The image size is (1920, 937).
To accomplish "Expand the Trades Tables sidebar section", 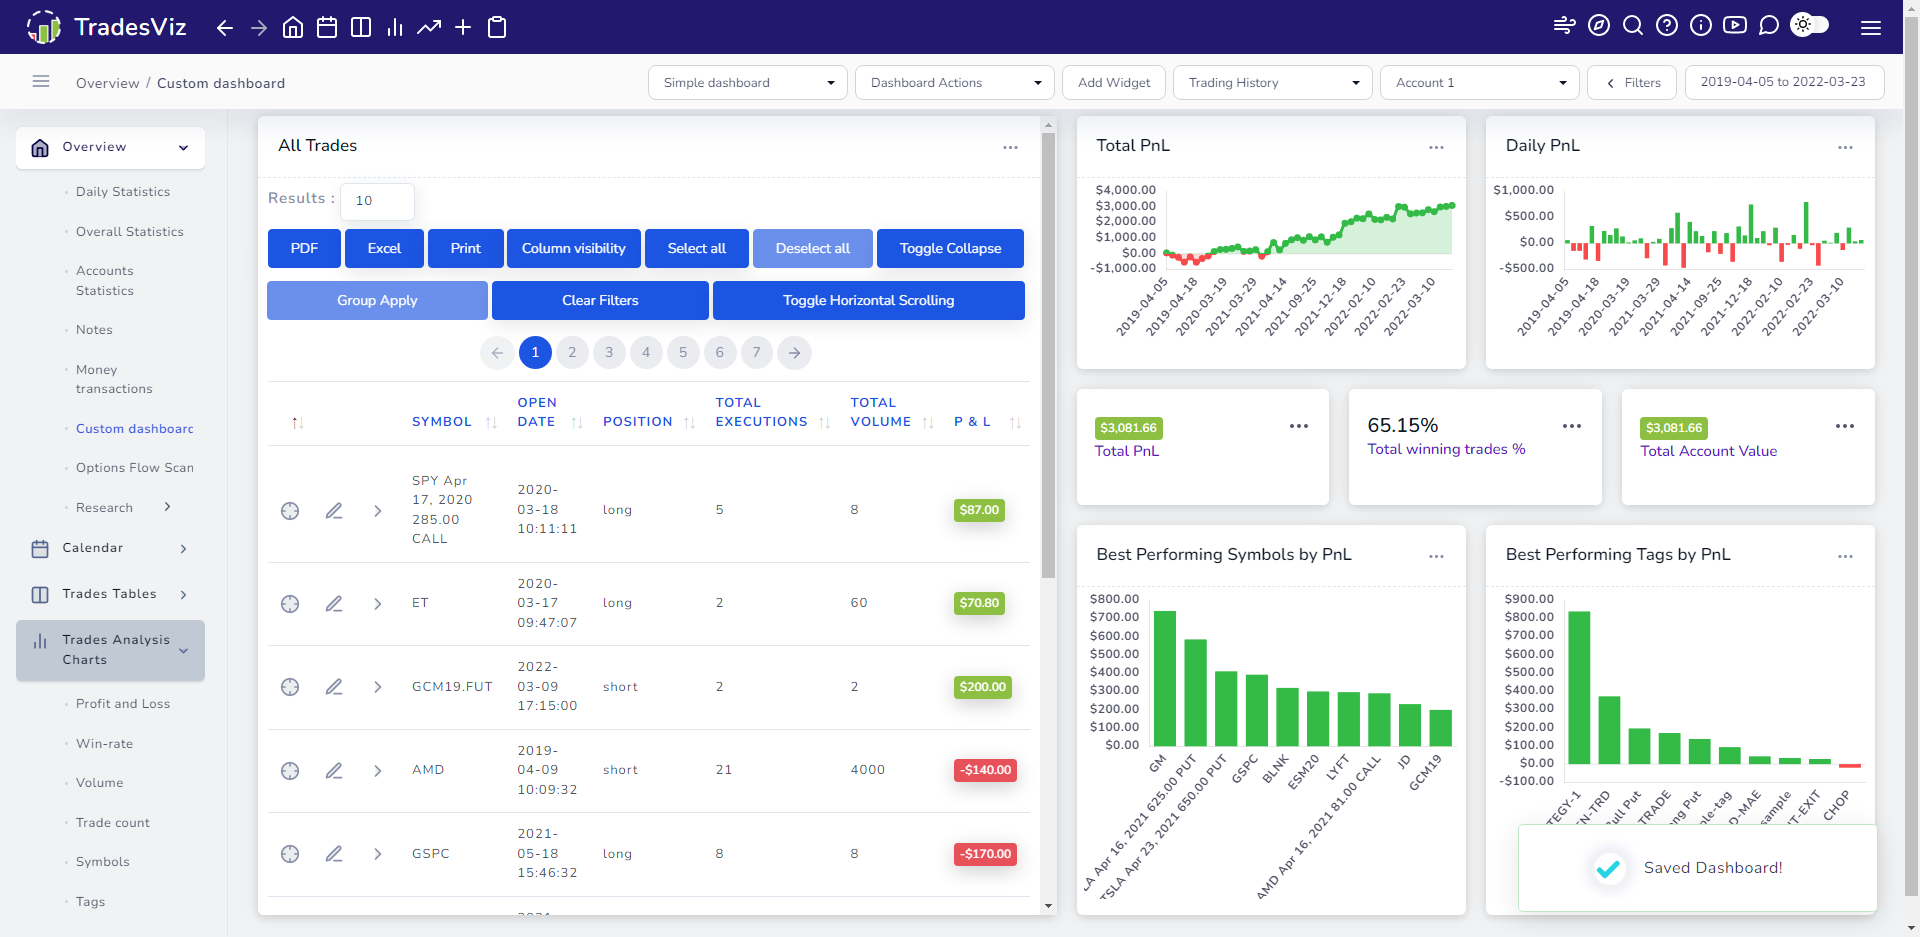I will pos(110,594).
